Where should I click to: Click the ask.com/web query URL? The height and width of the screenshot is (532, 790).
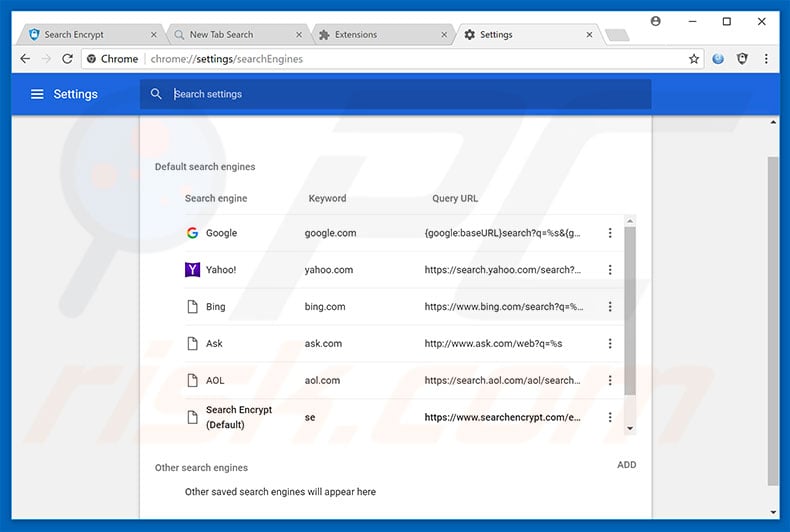pos(493,344)
